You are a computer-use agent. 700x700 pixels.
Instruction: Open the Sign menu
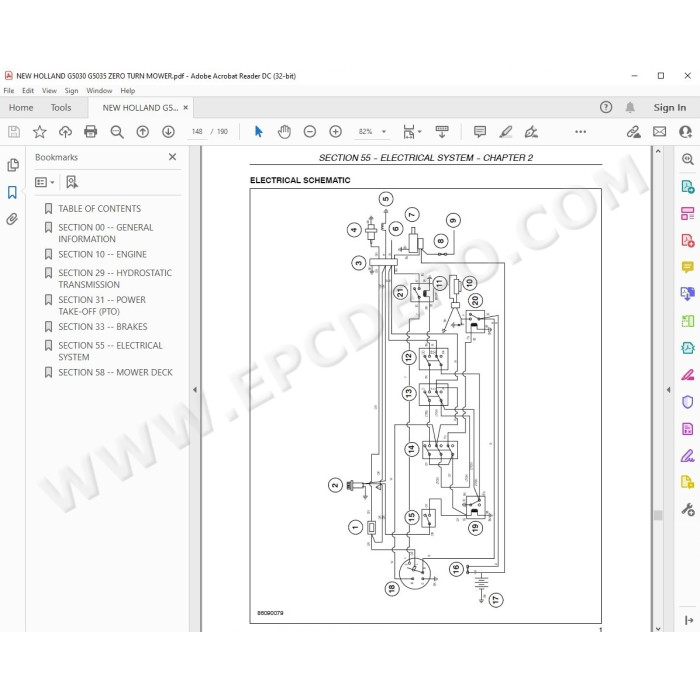tap(71, 91)
